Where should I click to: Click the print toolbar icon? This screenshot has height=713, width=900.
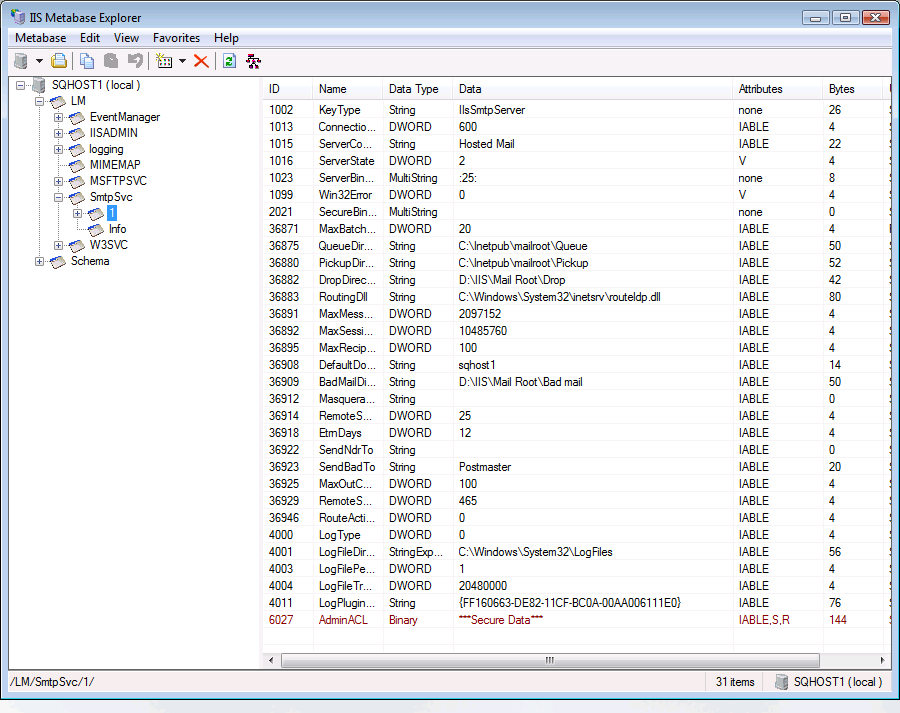(59, 61)
